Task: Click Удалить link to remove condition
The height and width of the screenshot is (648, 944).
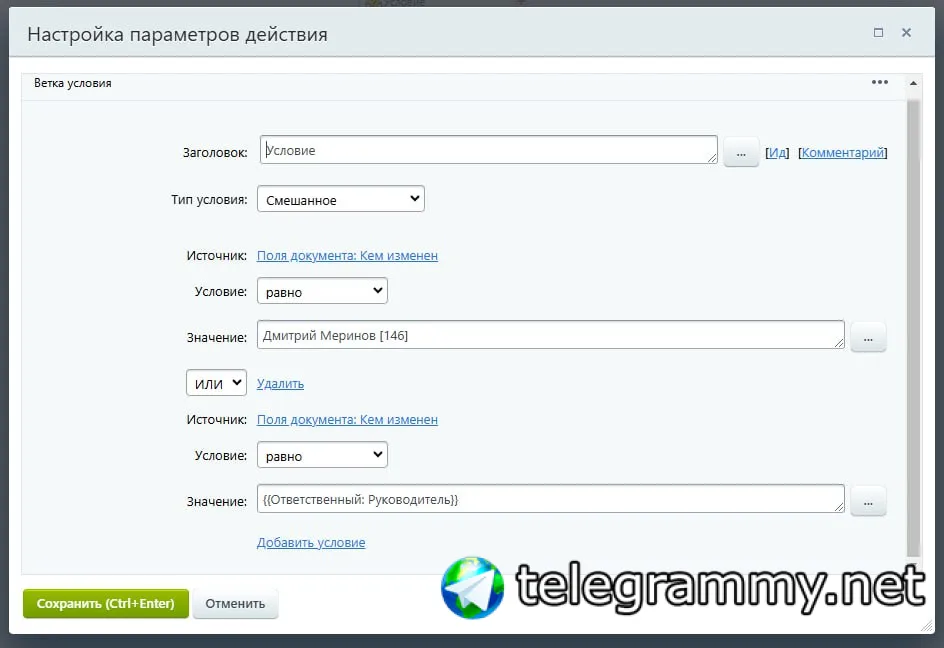Action: pos(281,384)
